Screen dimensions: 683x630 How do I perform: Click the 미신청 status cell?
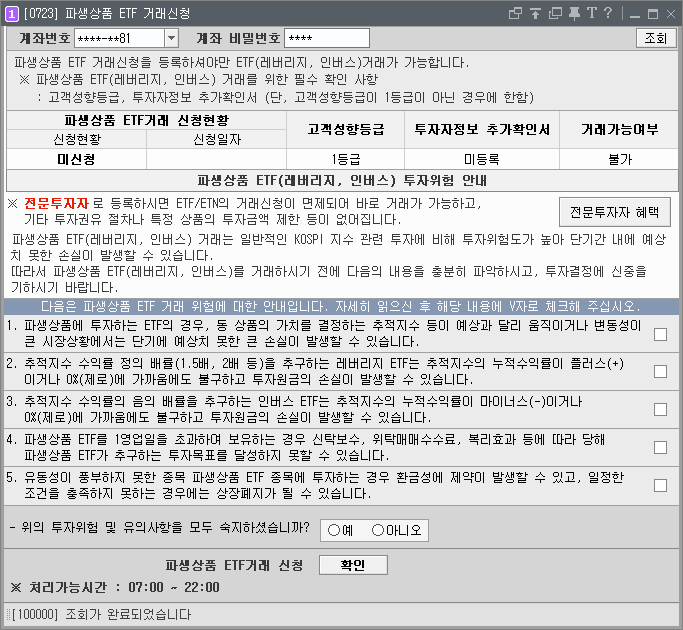tap(76, 159)
